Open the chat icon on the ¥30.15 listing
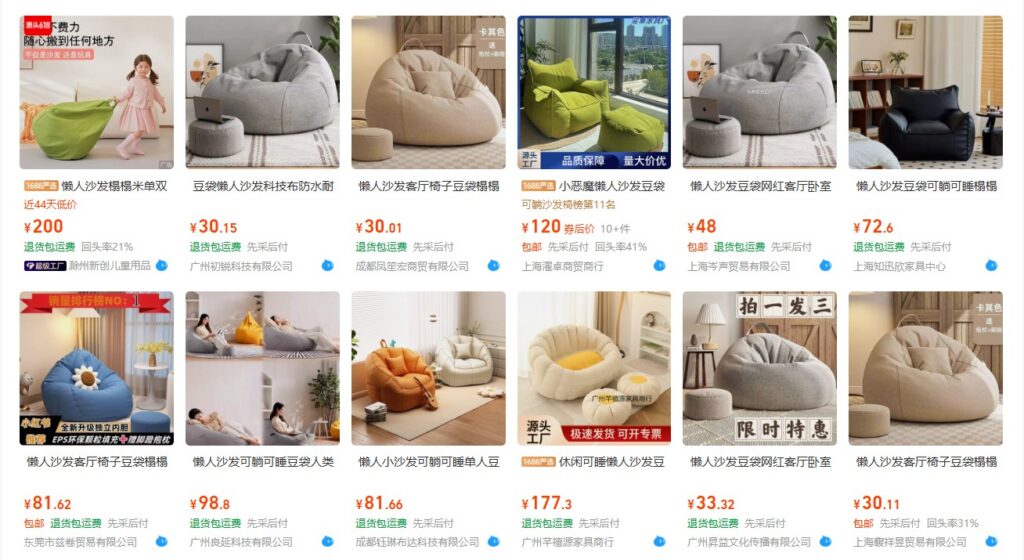The width and height of the screenshot is (1024, 560). (328, 266)
